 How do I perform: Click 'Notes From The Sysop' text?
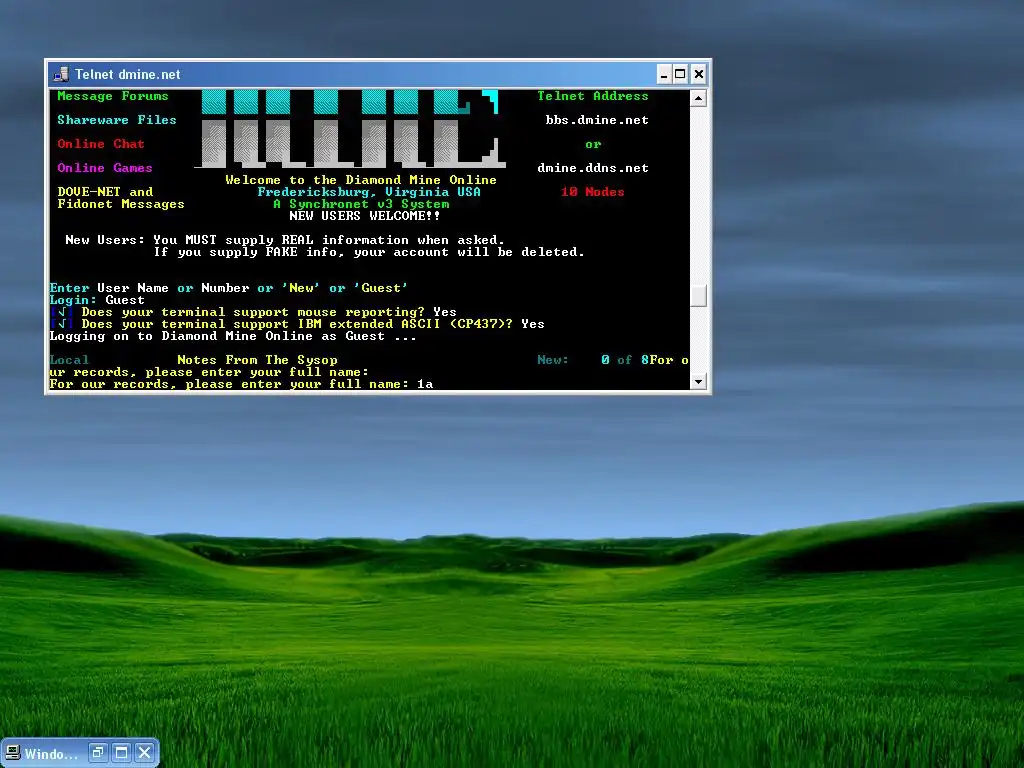click(x=257, y=360)
